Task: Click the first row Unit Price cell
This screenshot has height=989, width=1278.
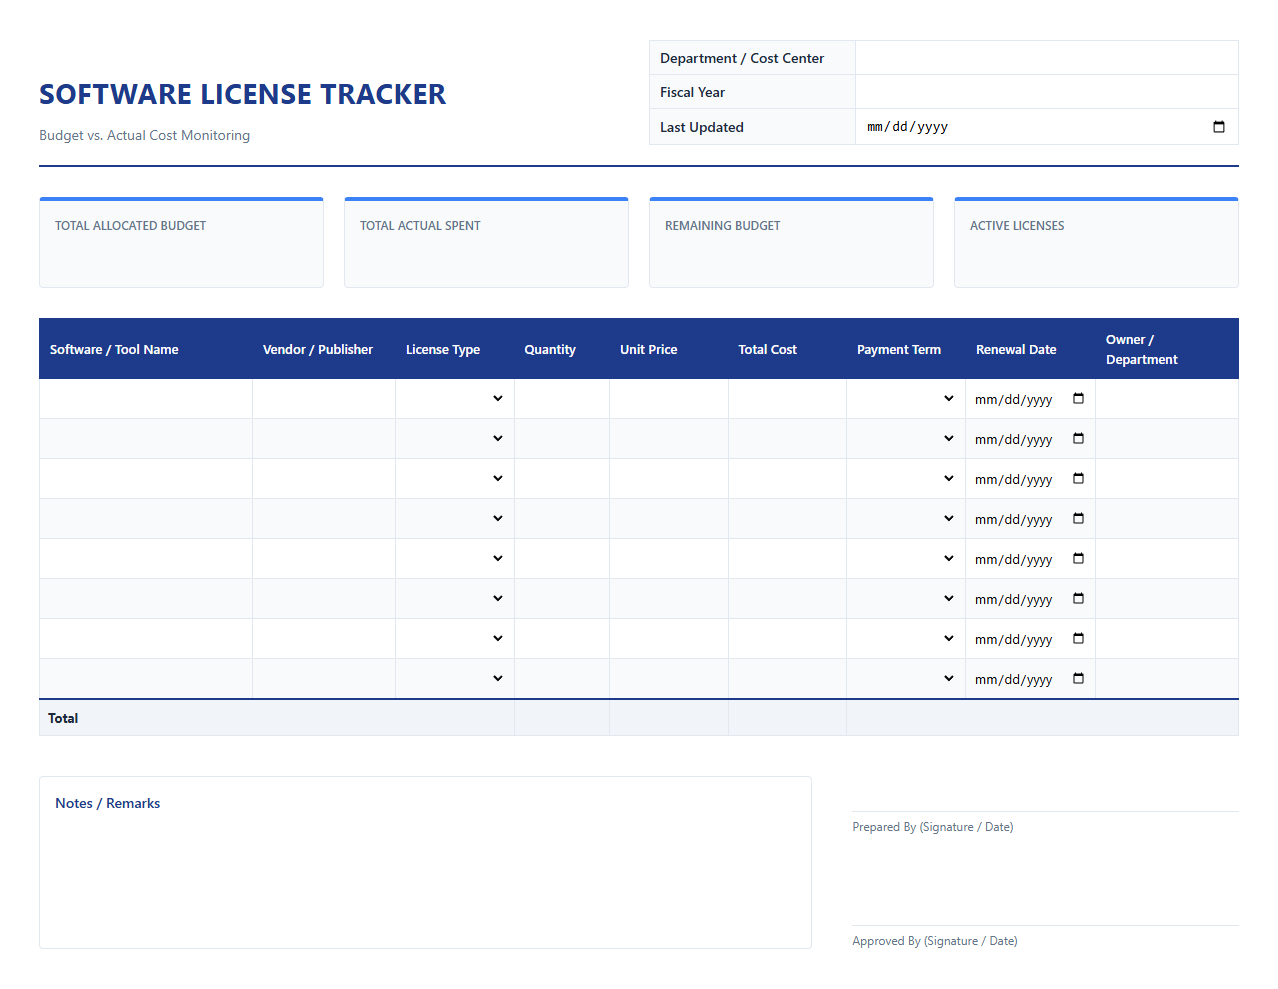Action: [x=669, y=399]
